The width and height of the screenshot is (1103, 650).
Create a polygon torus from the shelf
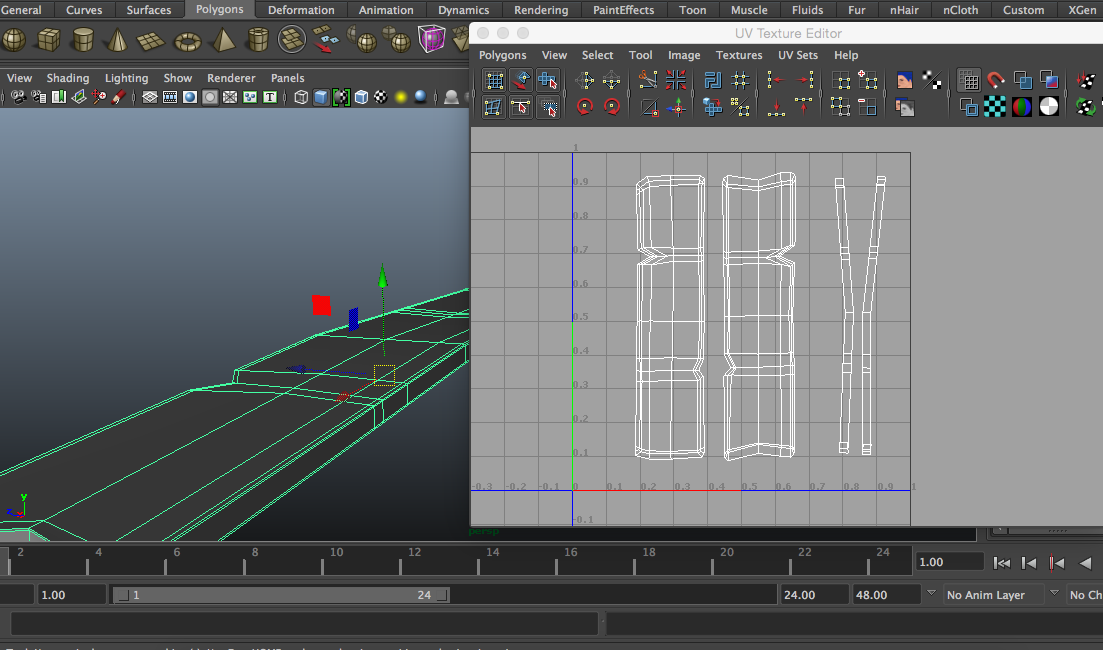tap(187, 38)
